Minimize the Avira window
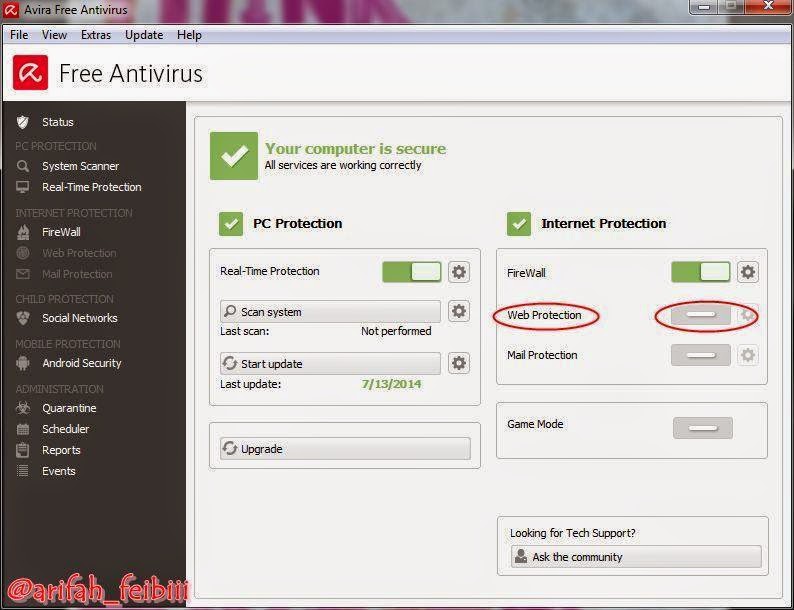Screen dimensions: 794x610 [704, 7]
